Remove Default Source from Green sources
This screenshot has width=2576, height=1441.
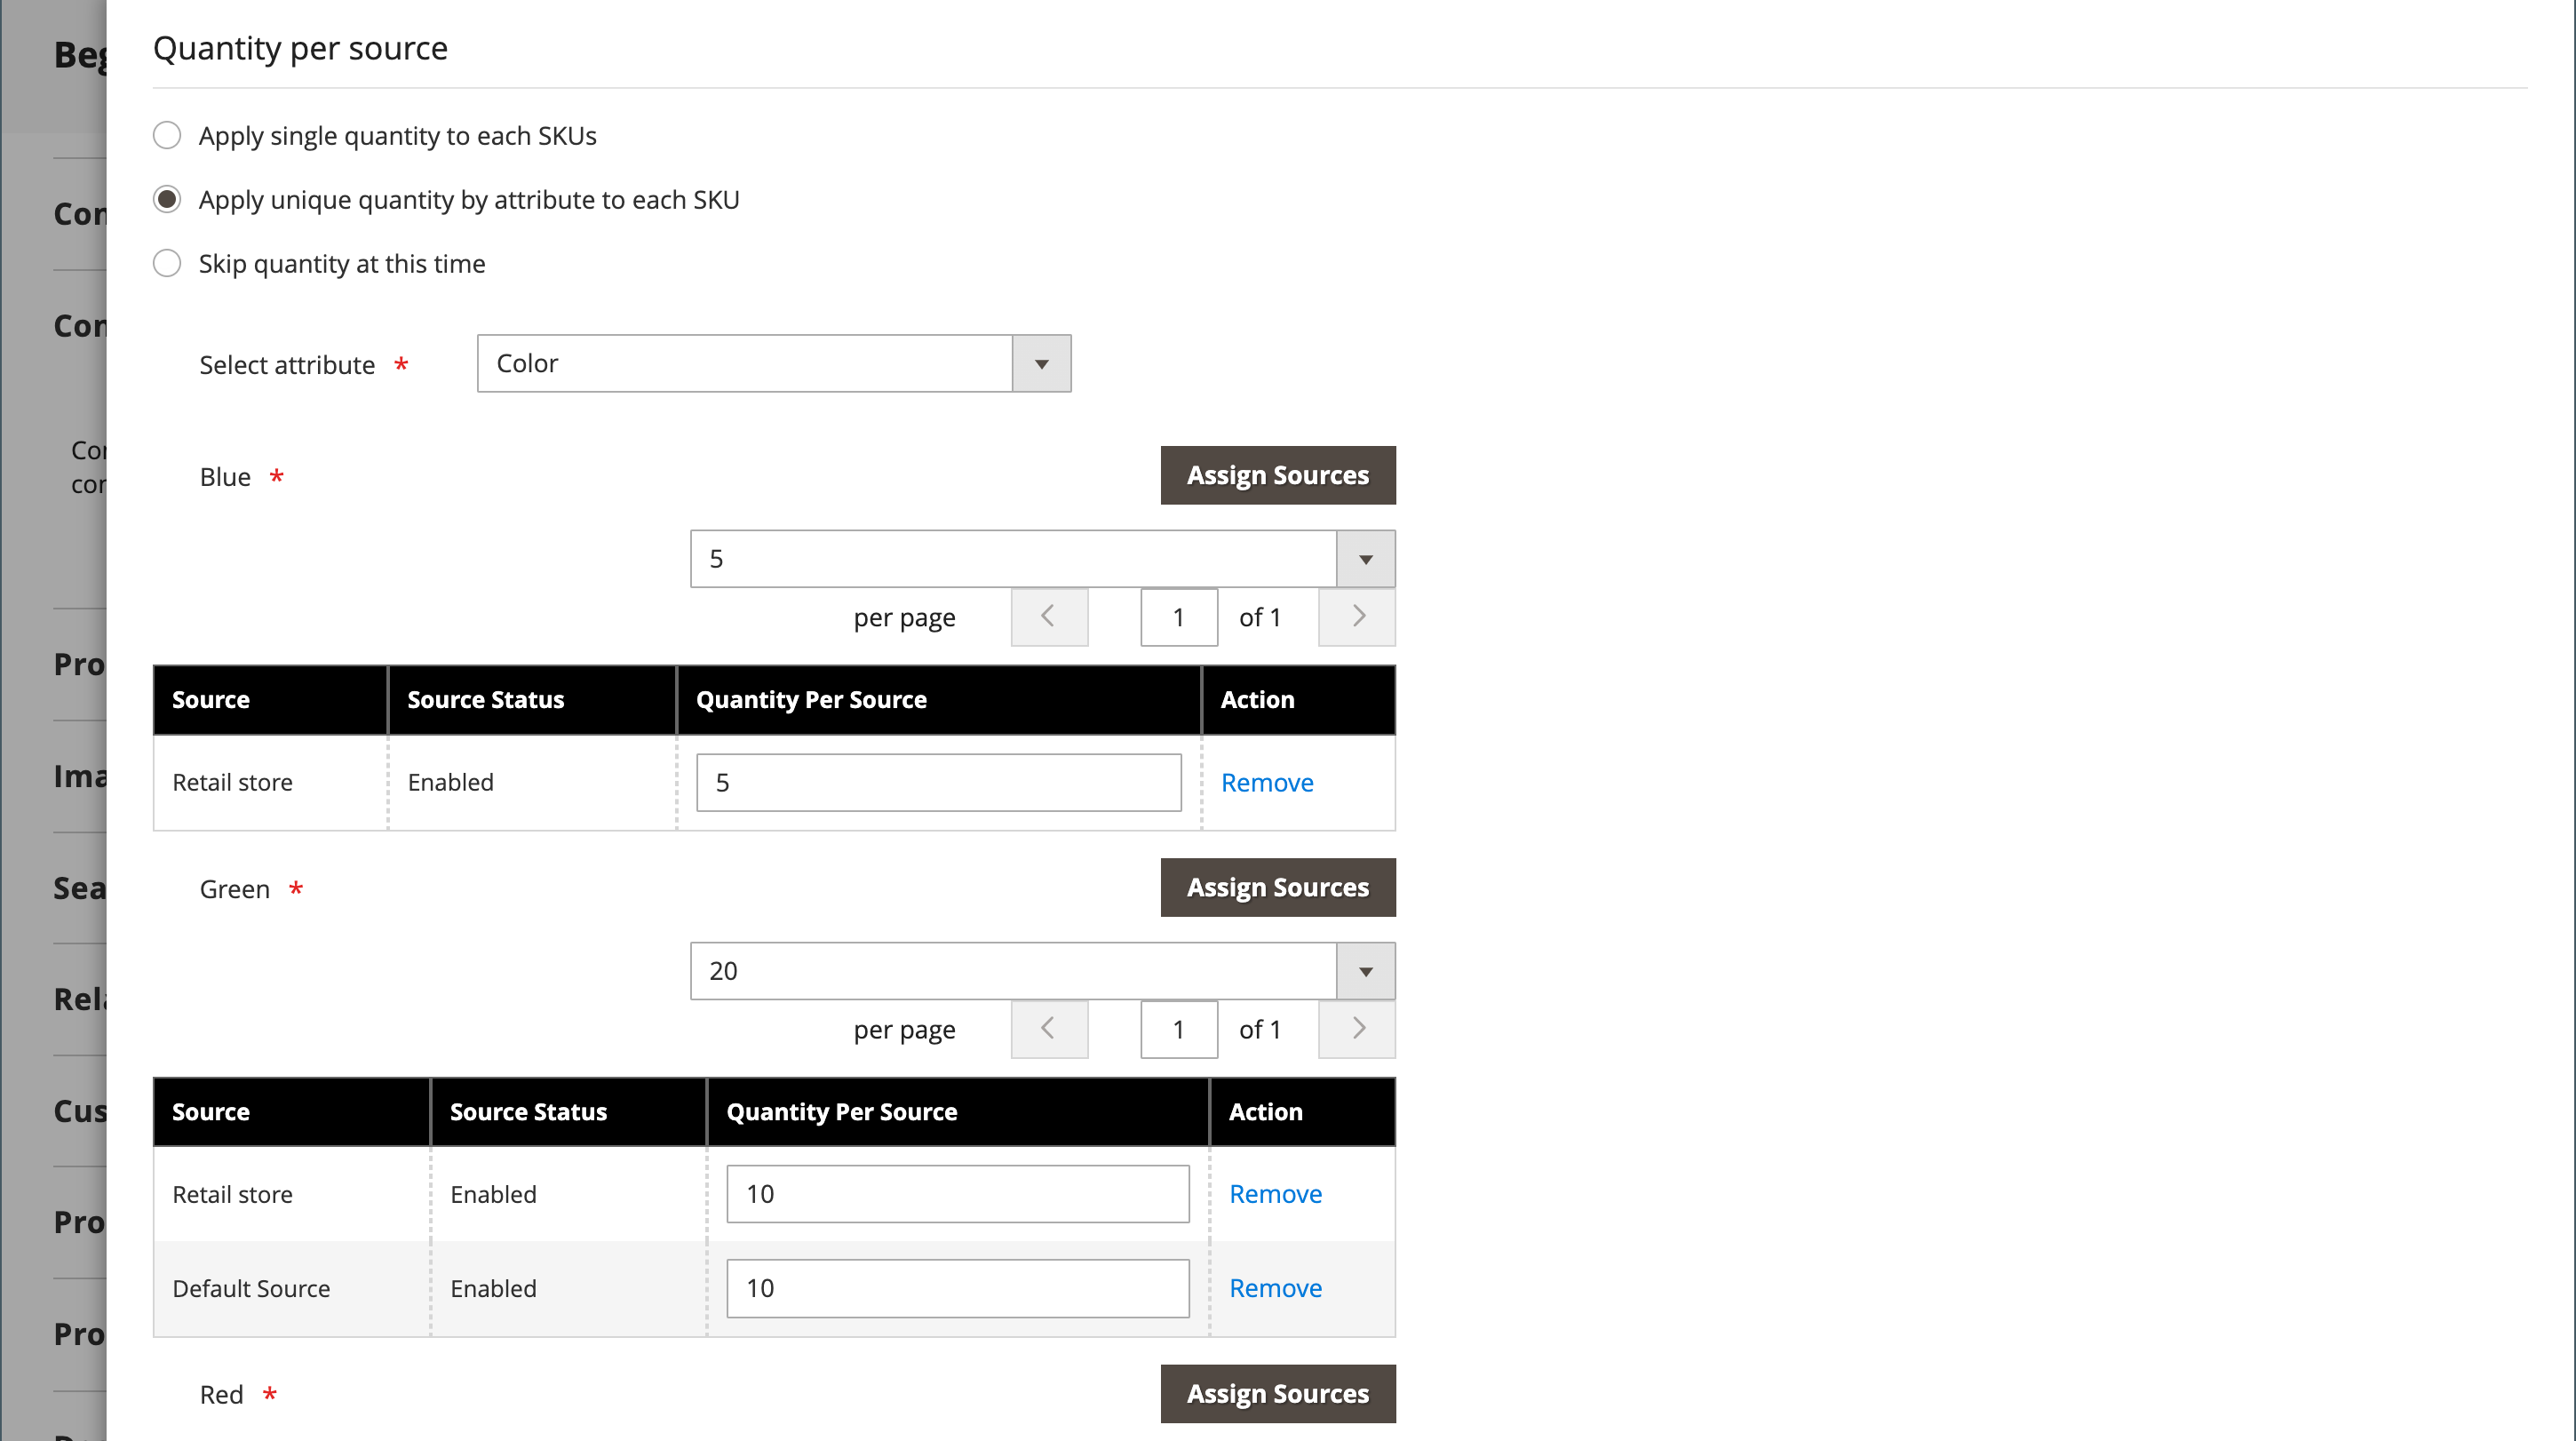point(1275,1288)
